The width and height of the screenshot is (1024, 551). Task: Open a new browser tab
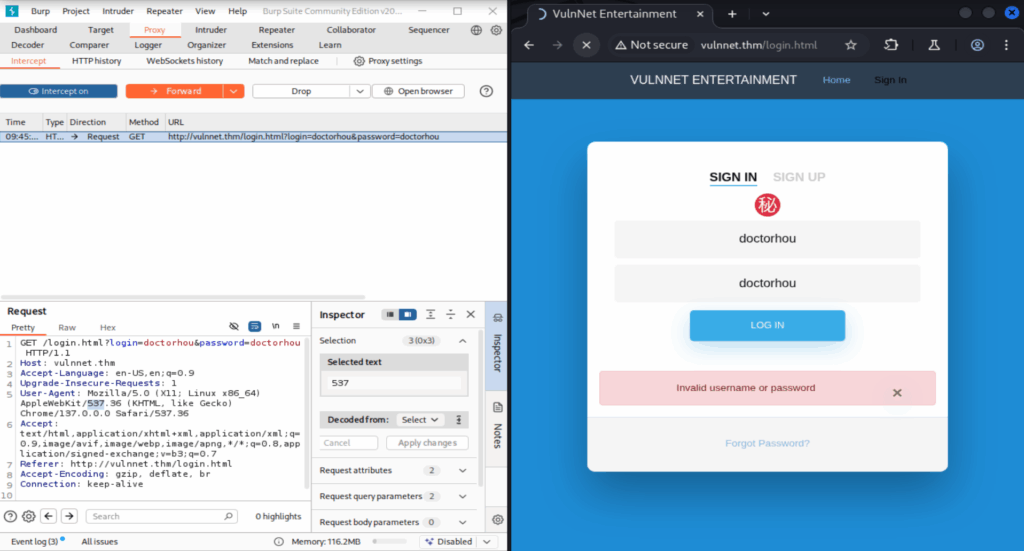[x=732, y=14]
